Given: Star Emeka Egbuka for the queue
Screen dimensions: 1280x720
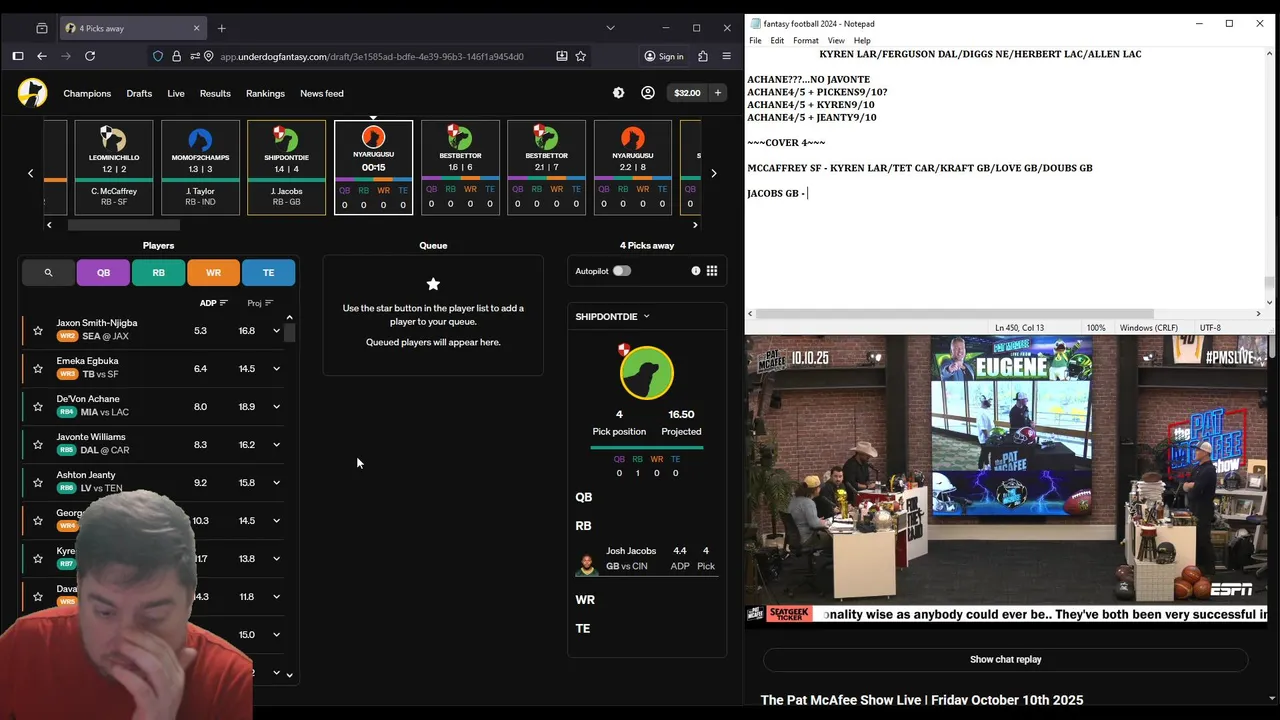Looking at the screenshot, I should pyautogui.click(x=38, y=368).
